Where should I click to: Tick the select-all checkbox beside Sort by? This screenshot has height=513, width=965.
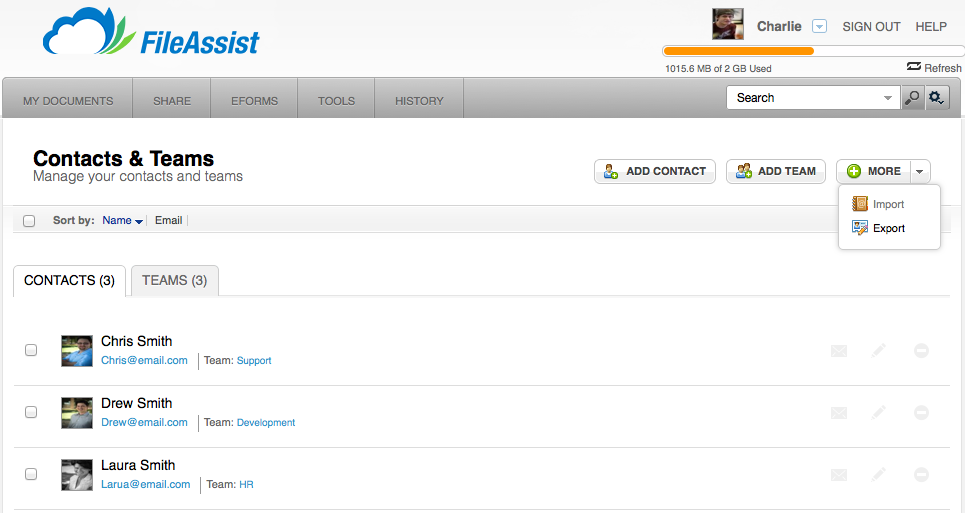coord(29,221)
